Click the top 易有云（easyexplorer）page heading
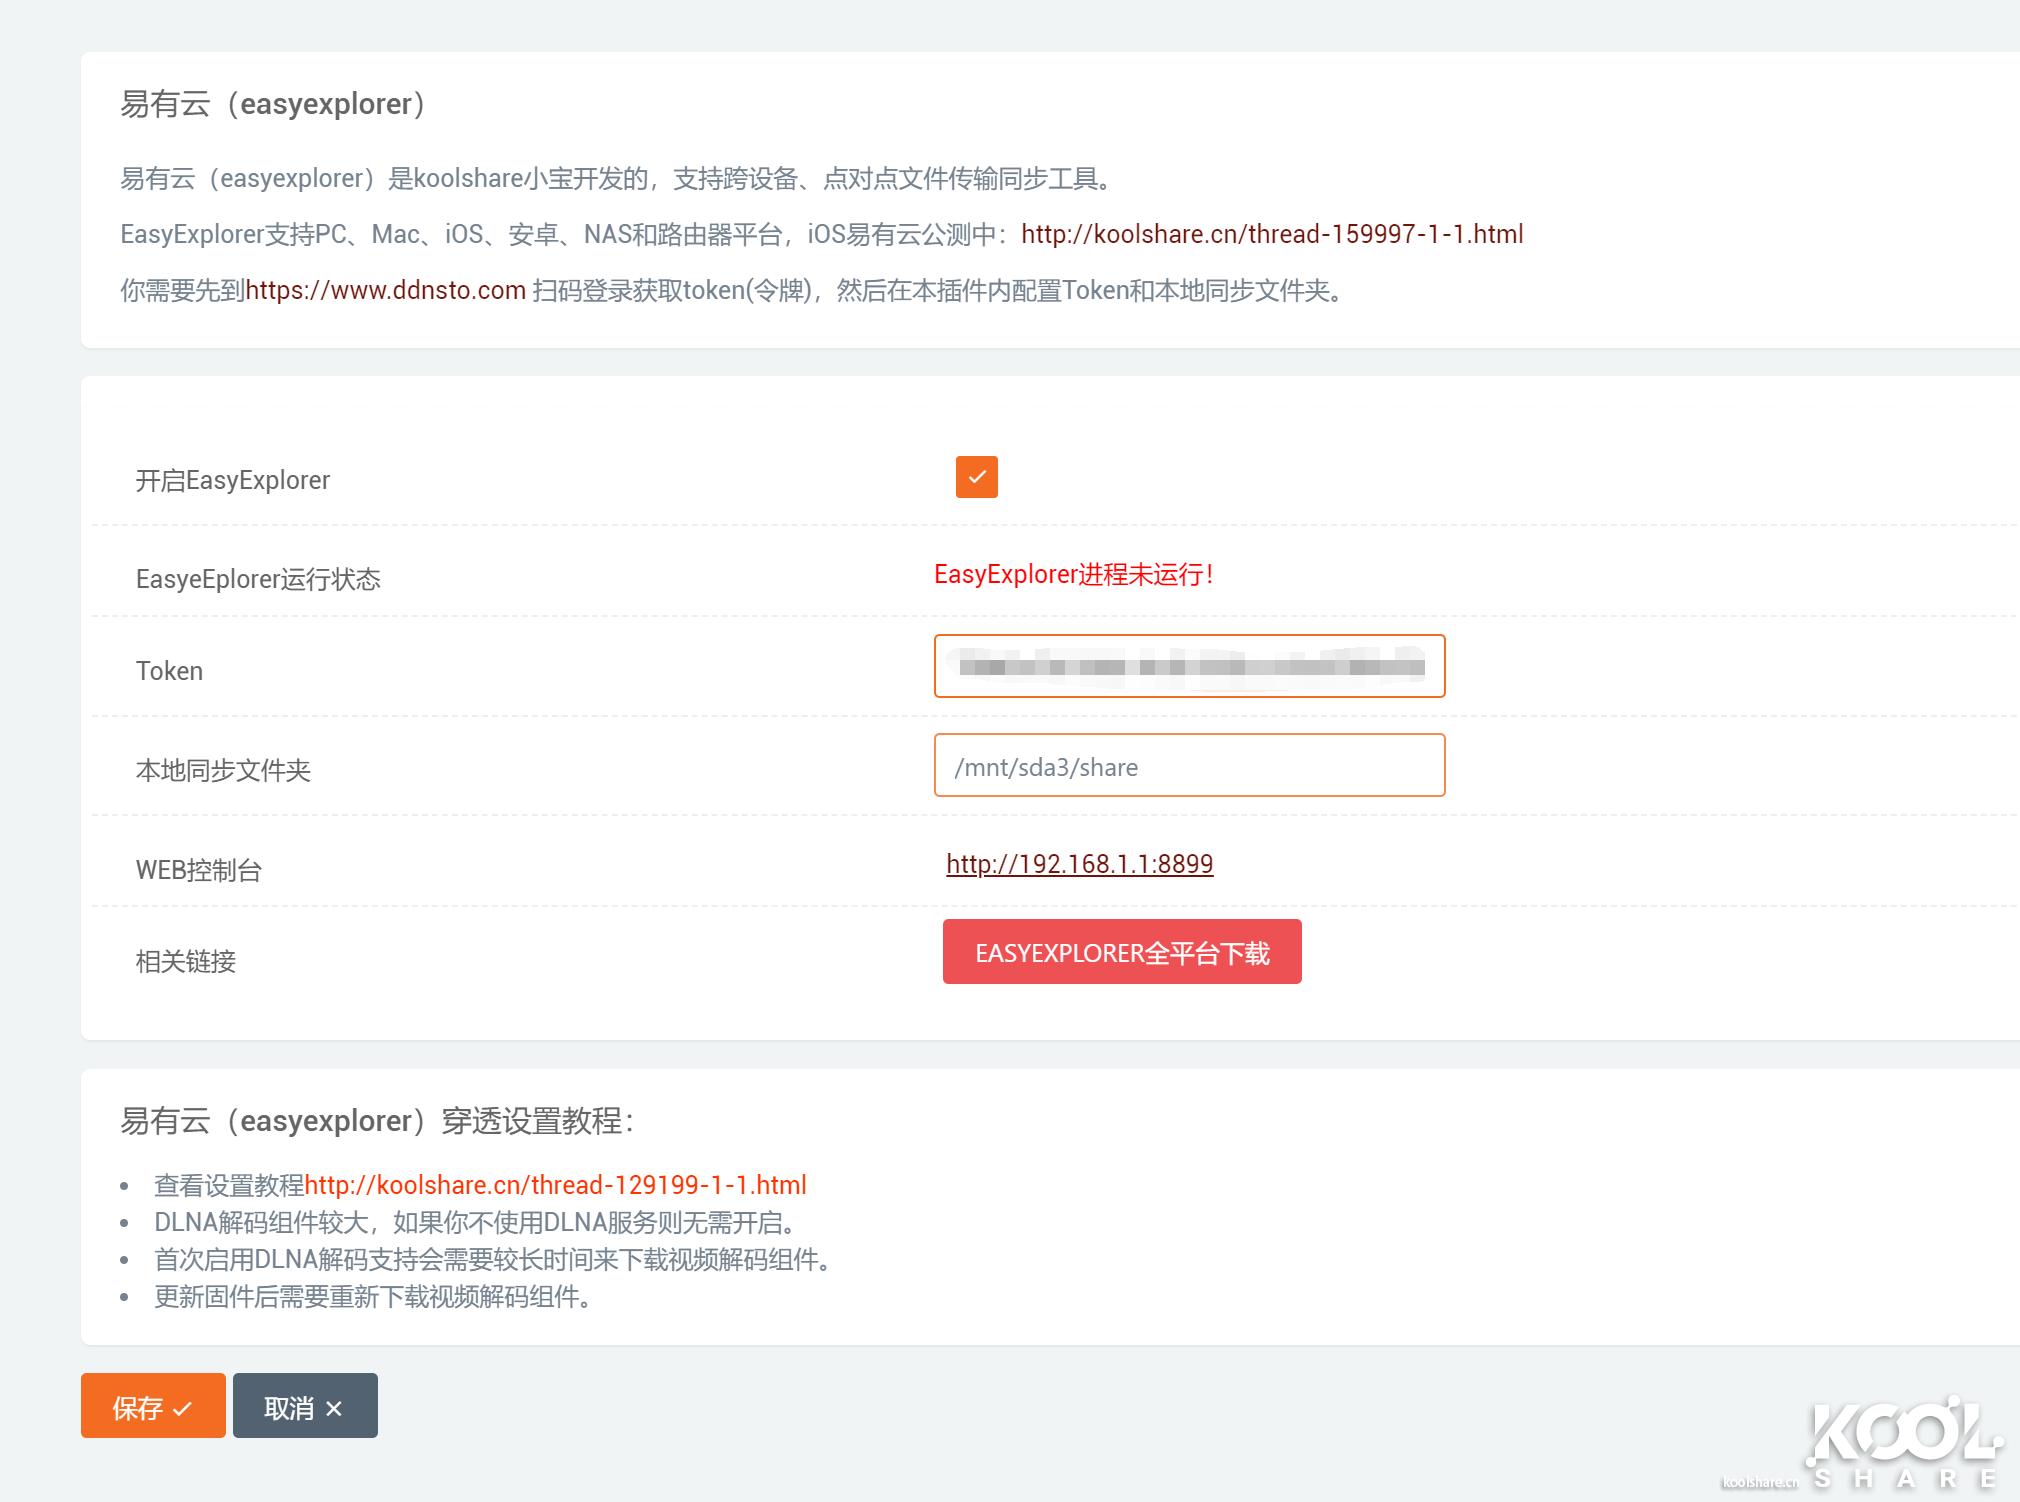This screenshot has height=1502, width=2020. click(x=274, y=104)
